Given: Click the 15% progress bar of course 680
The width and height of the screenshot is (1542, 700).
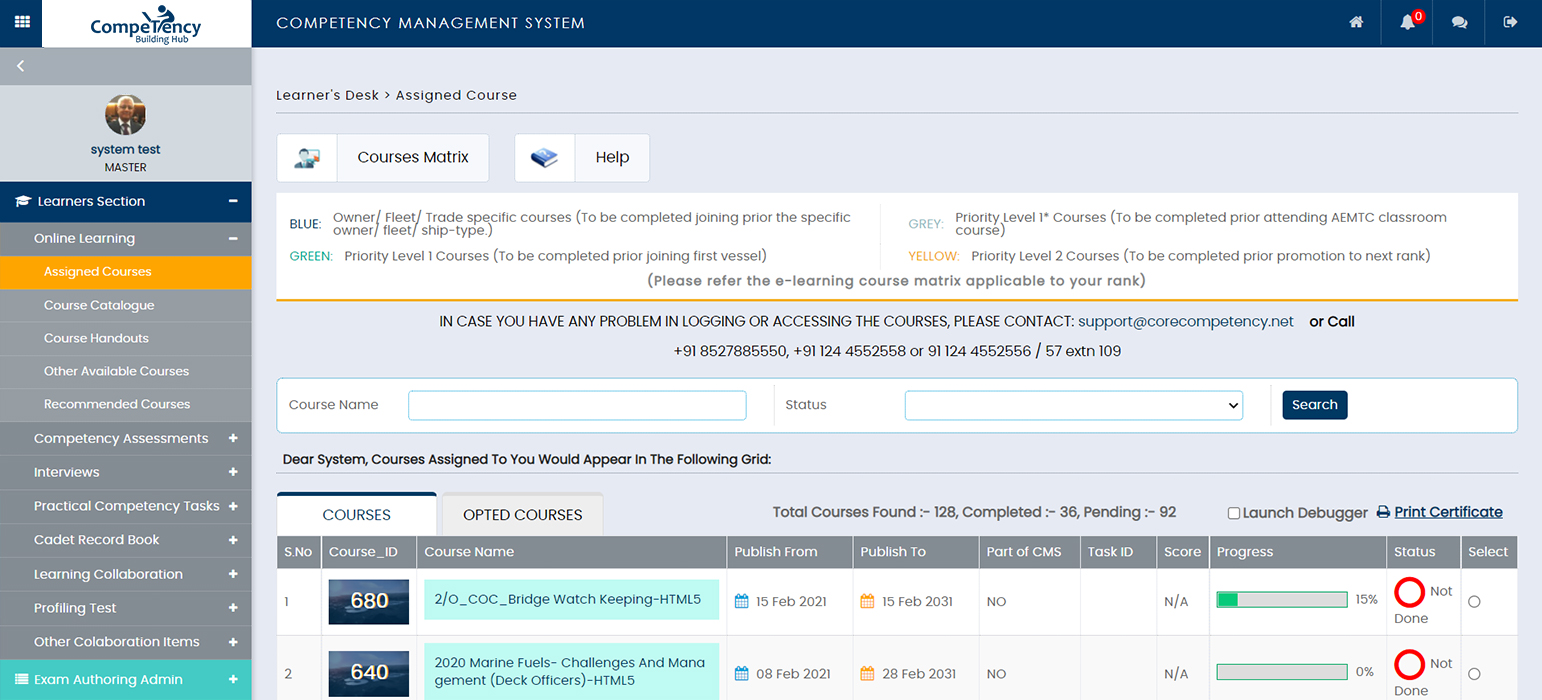Looking at the screenshot, I should [x=1282, y=598].
